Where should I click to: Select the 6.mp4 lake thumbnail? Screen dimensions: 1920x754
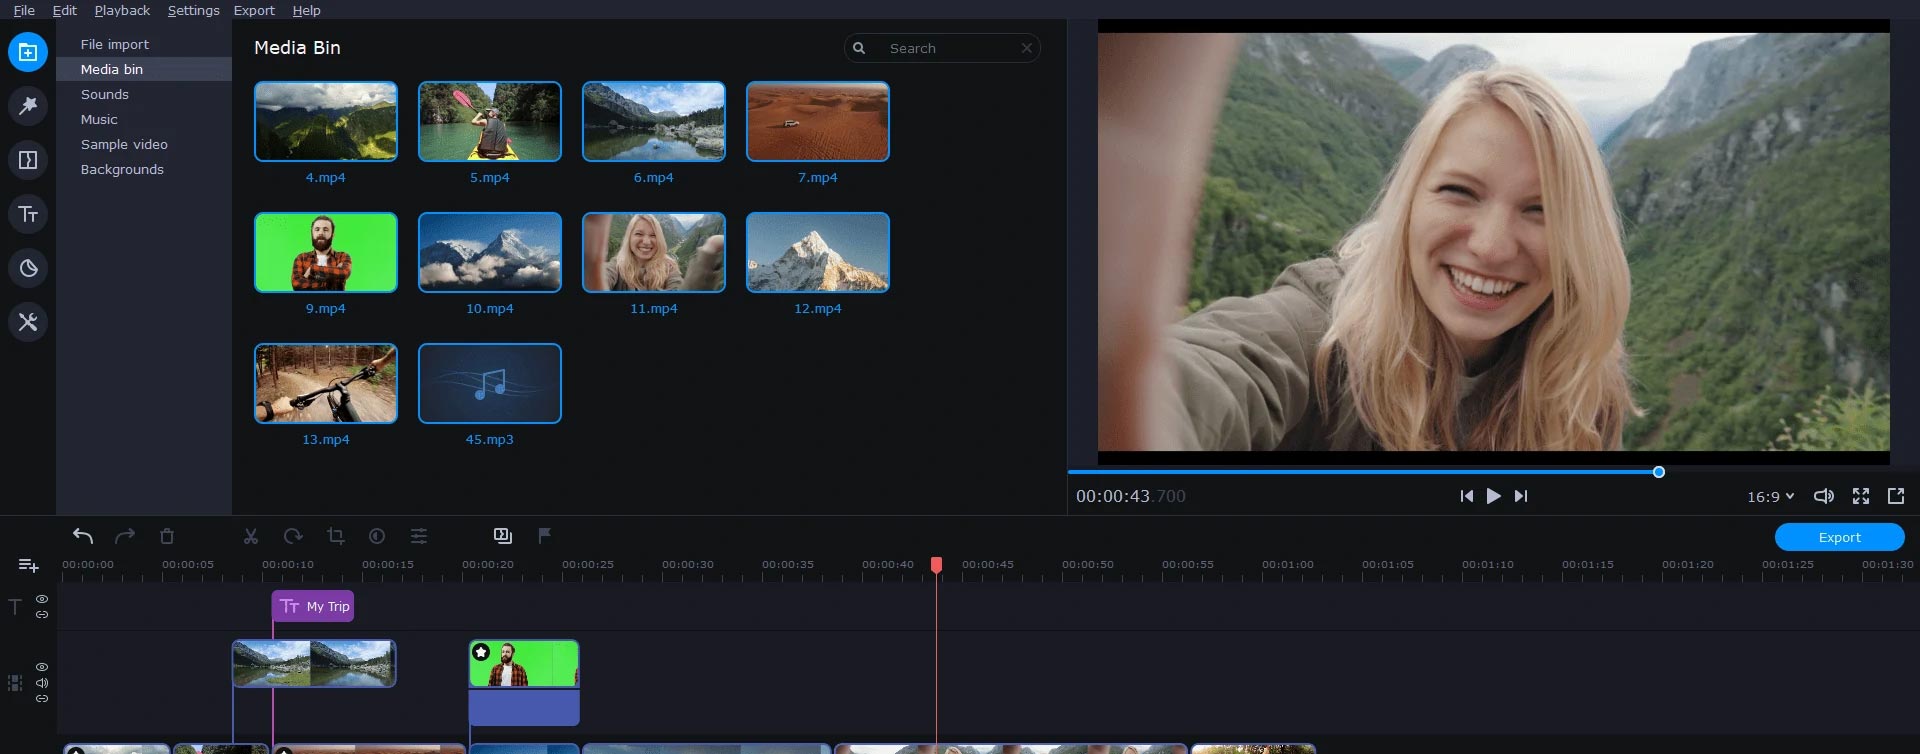(654, 121)
